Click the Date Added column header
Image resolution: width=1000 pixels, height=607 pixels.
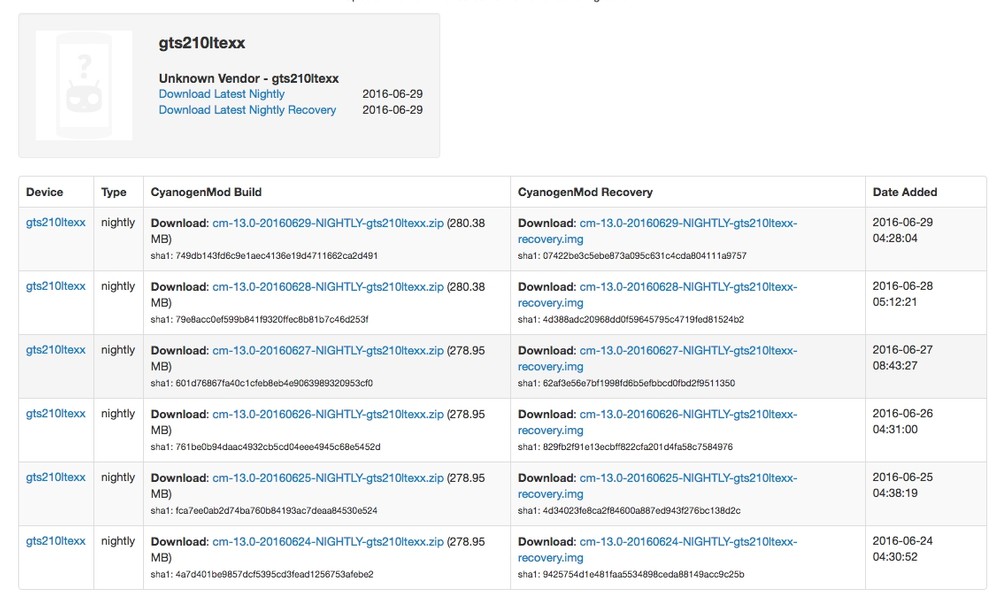coord(905,192)
